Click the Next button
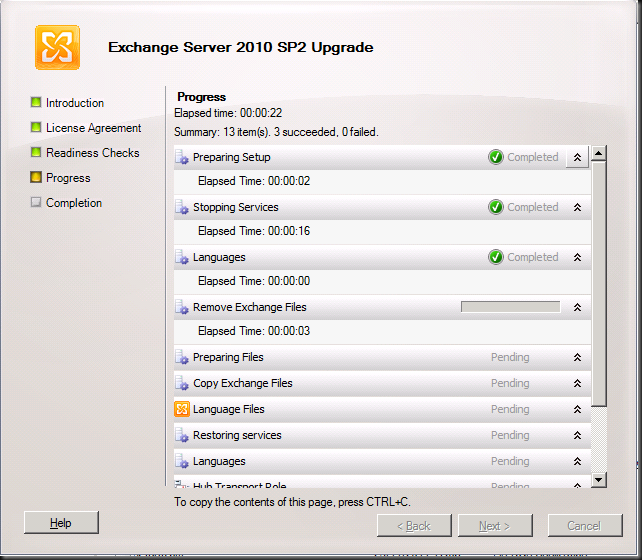This screenshot has height=560, width=642. (x=495, y=526)
